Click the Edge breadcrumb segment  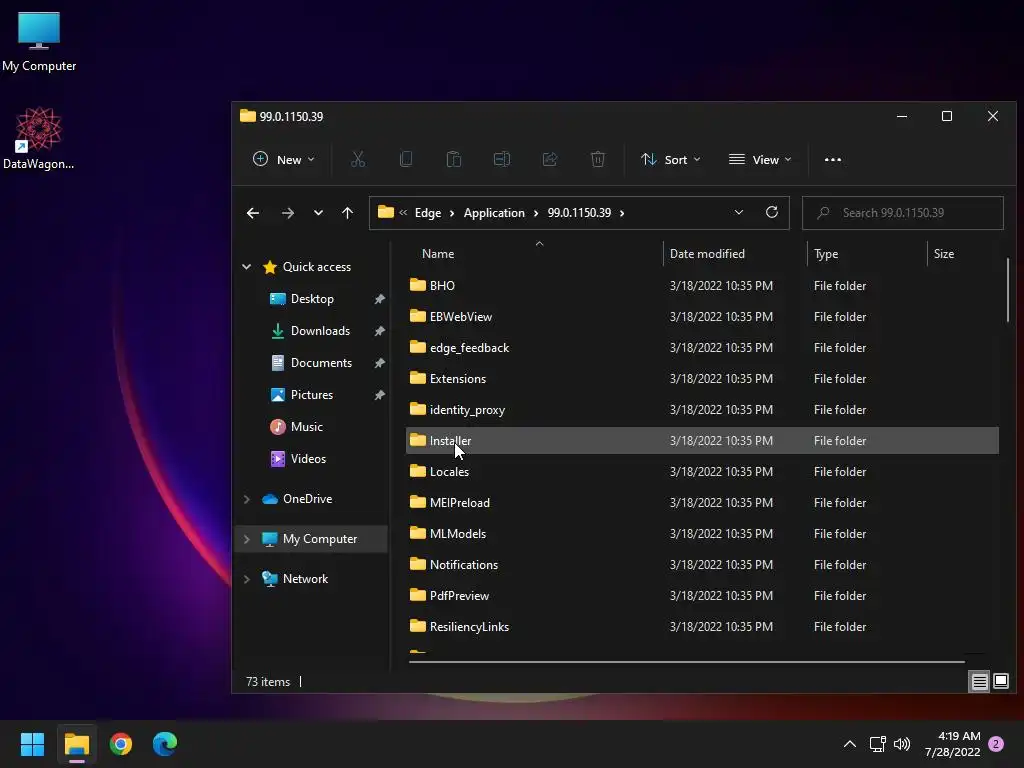click(x=428, y=213)
